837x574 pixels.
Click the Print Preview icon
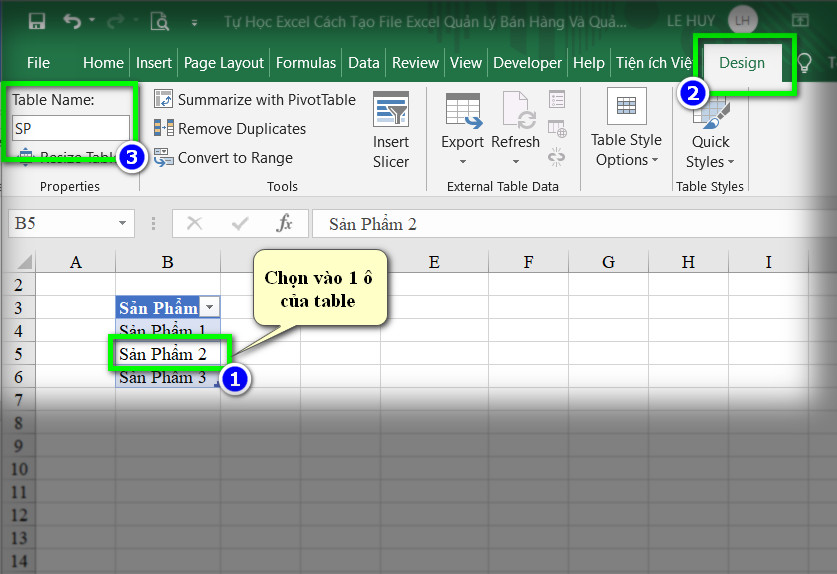point(160,22)
